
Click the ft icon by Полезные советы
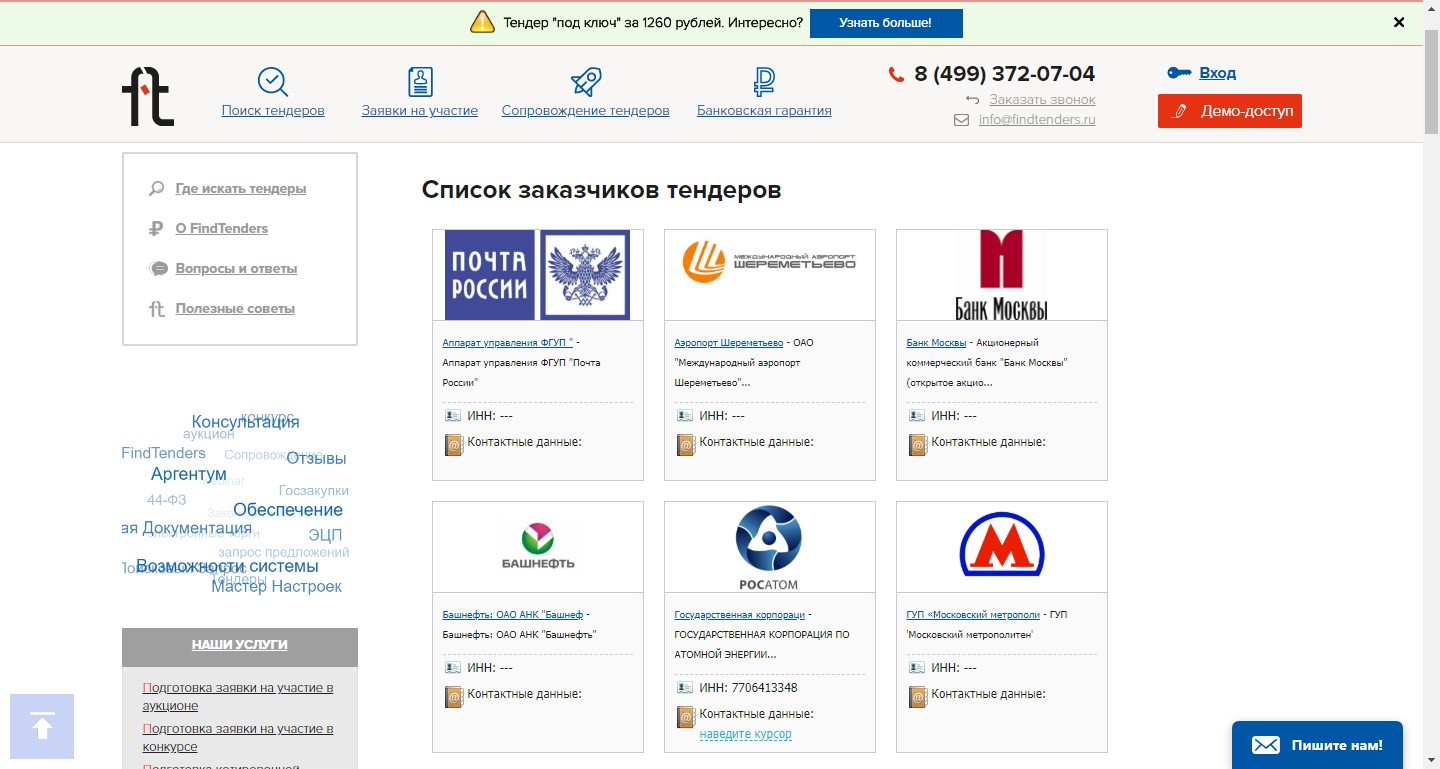157,309
